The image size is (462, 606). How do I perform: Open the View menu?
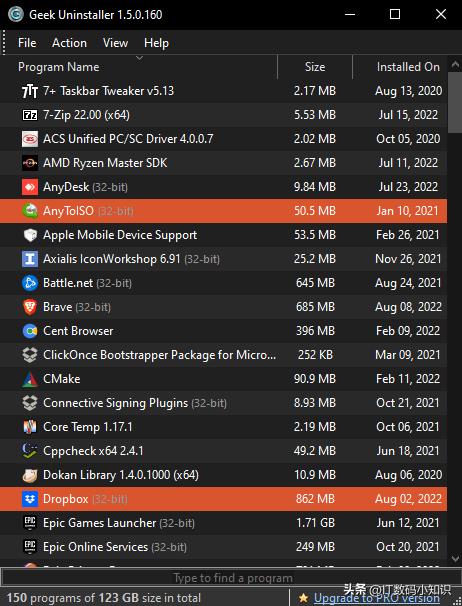(x=115, y=43)
